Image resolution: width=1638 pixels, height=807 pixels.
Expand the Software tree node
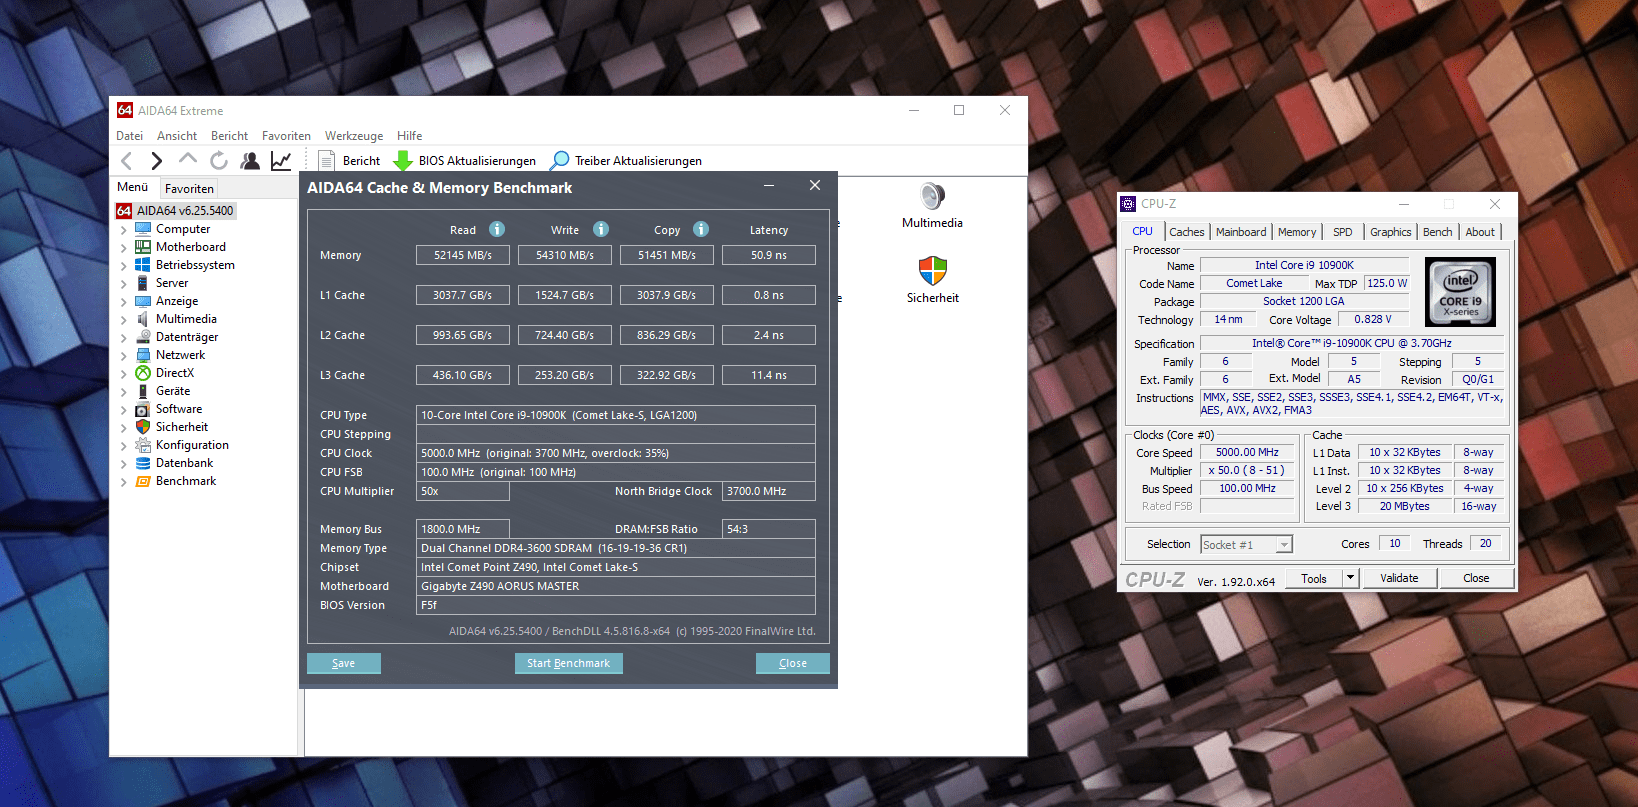124,410
